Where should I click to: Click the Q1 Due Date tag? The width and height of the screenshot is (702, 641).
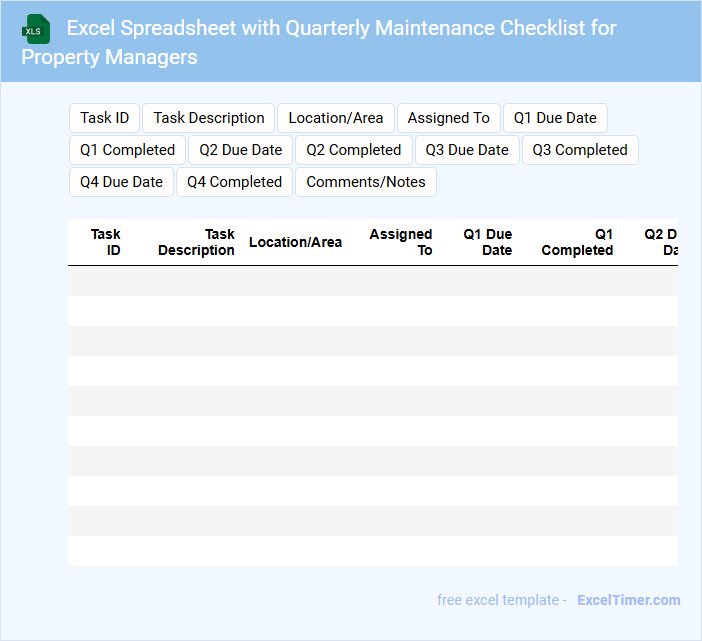pos(555,118)
